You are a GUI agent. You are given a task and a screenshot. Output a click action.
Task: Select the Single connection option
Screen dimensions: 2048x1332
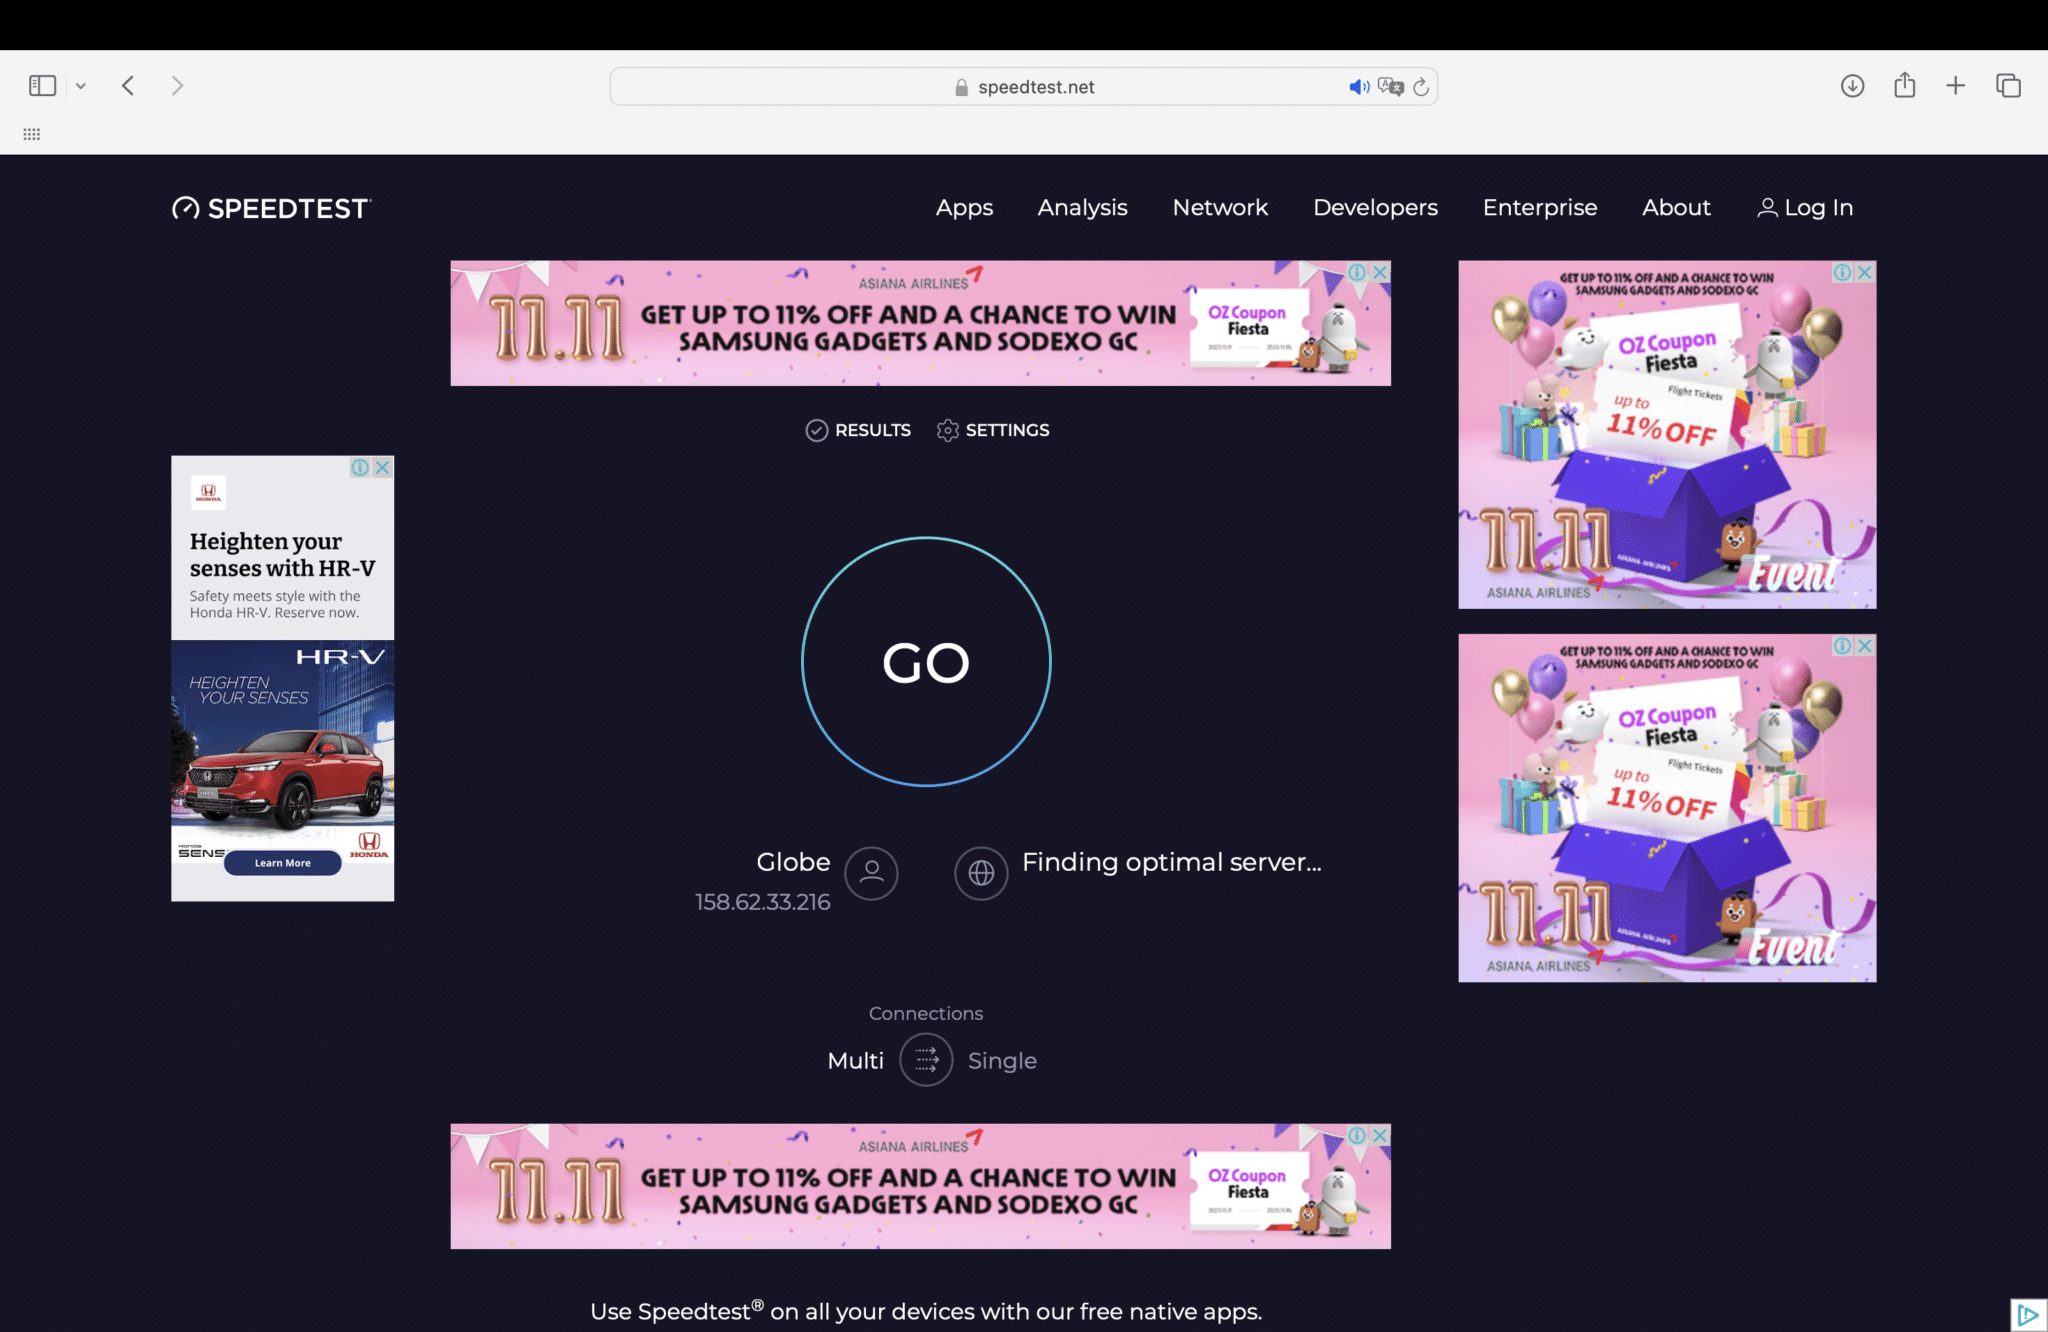(x=1002, y=1060)
